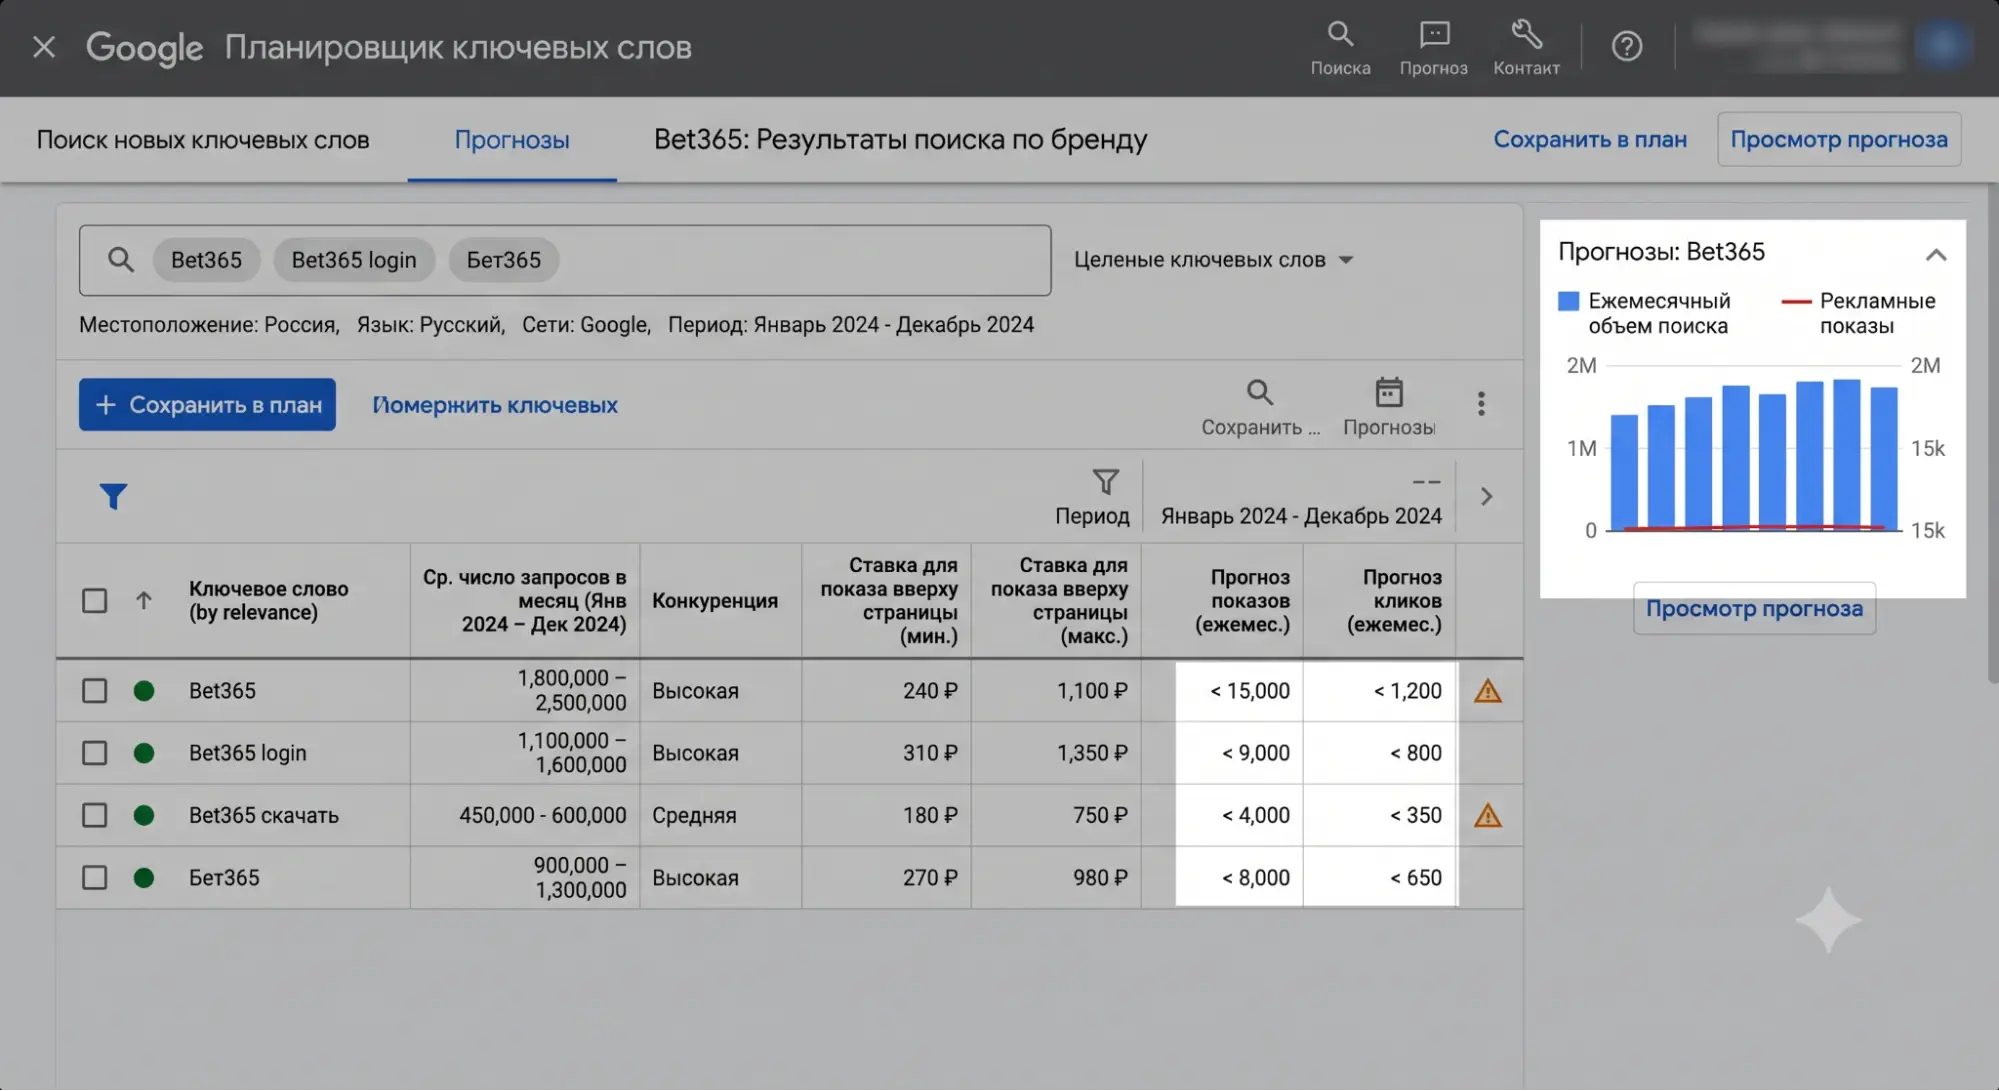Select the Прогнозы tab
Viewport: 1999px width, 1091px height.
click(x=512, y=140)
